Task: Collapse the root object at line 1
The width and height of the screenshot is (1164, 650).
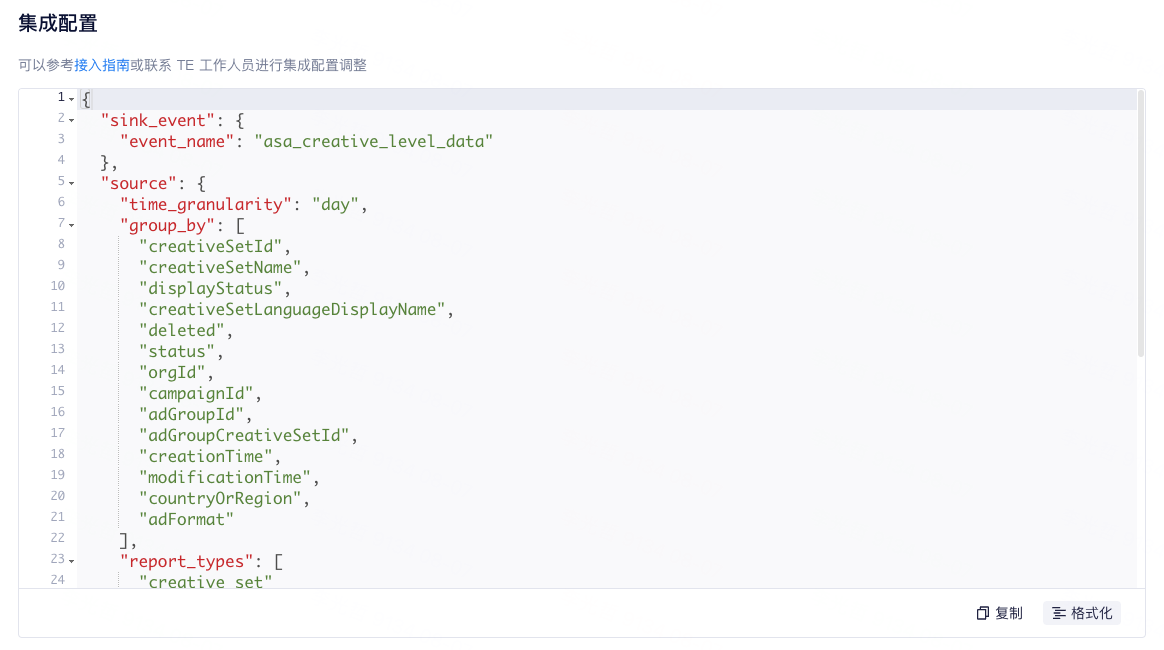Action: pos(72,99)
